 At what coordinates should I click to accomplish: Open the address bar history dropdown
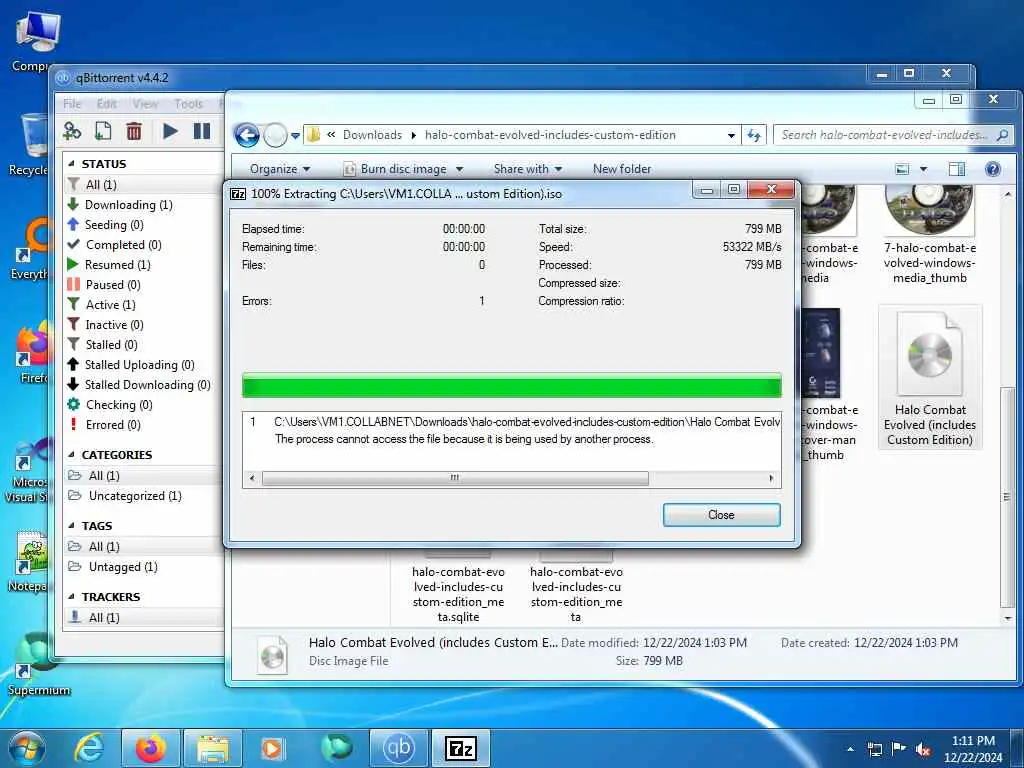tap(731, 136)
